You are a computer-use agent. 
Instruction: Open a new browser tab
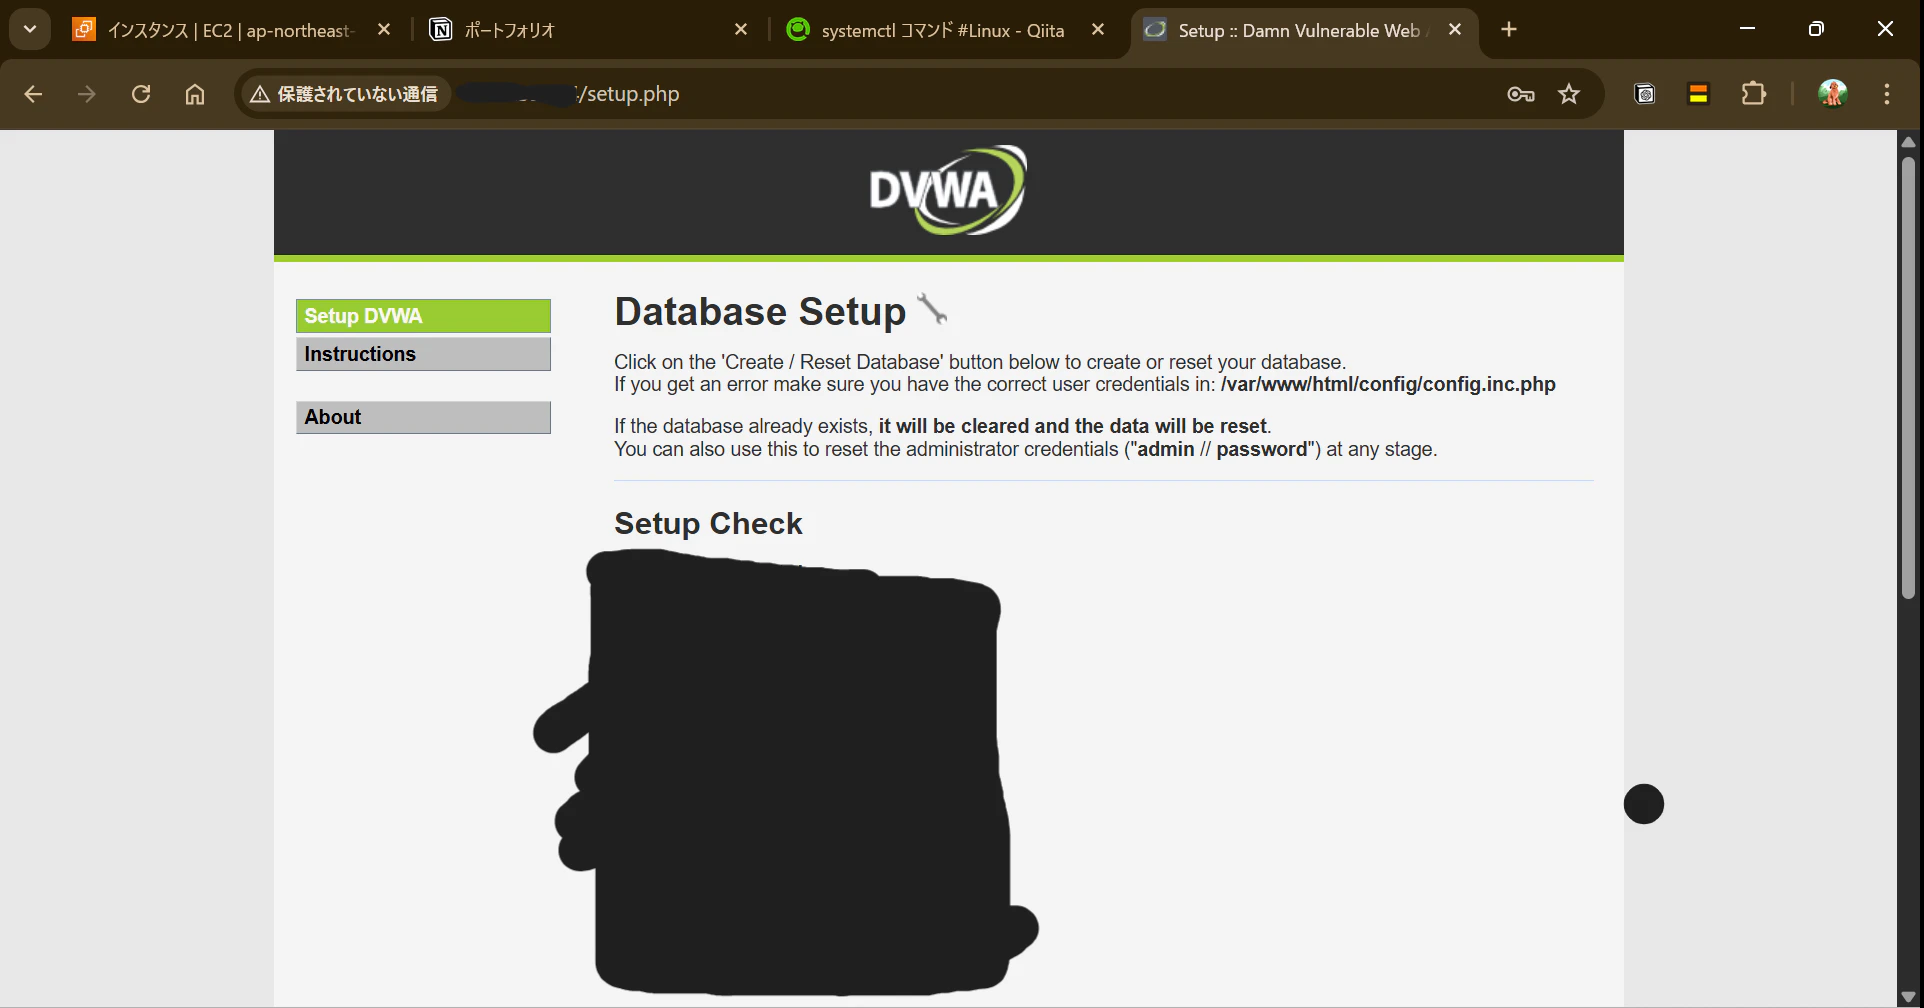tap(1509, 30)
